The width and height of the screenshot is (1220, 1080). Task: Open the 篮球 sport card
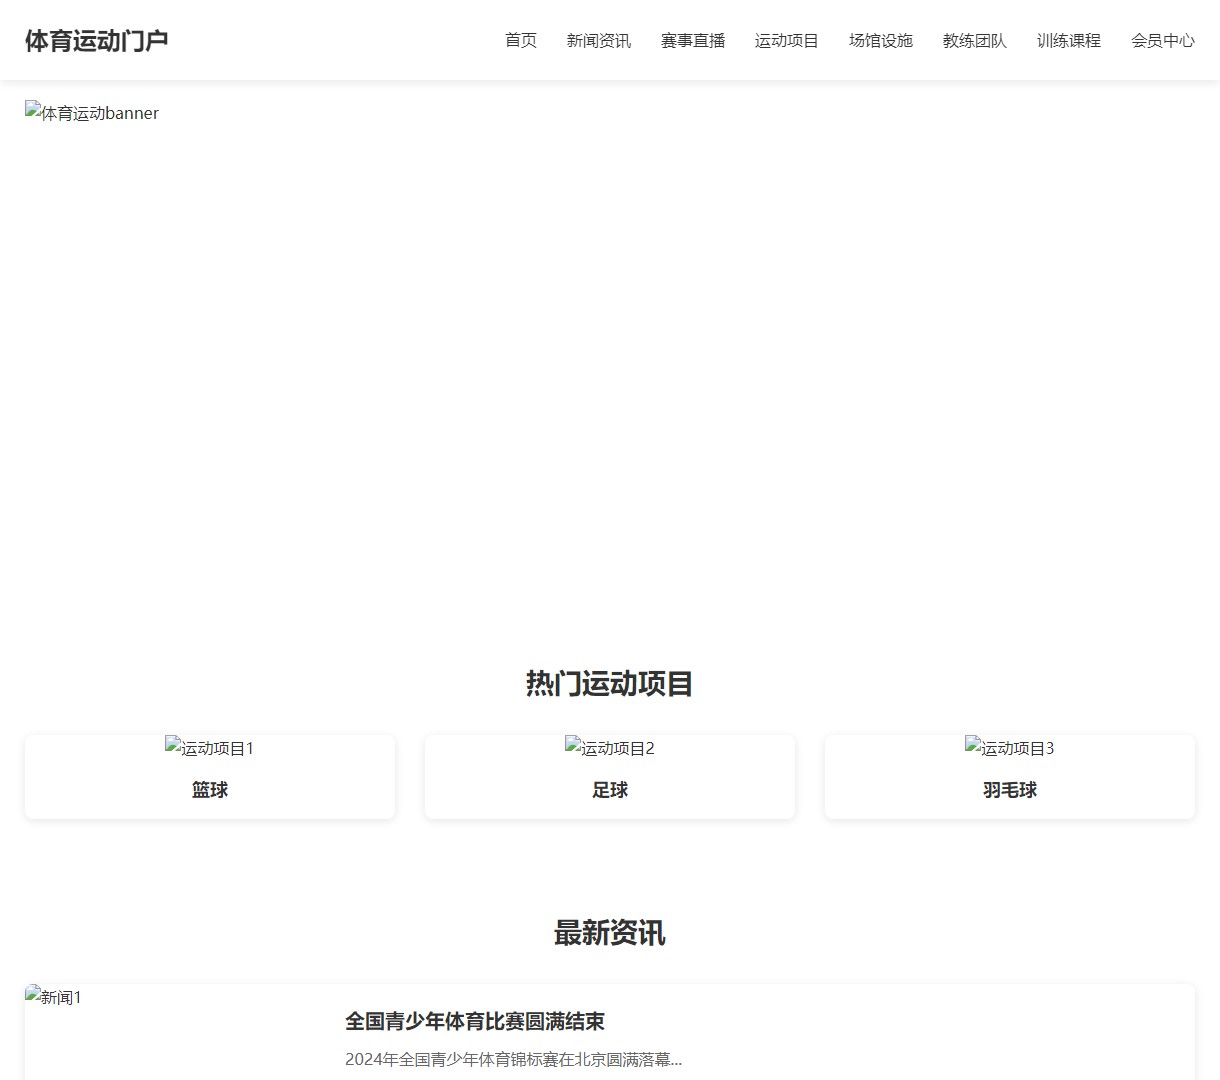[210, 790]
